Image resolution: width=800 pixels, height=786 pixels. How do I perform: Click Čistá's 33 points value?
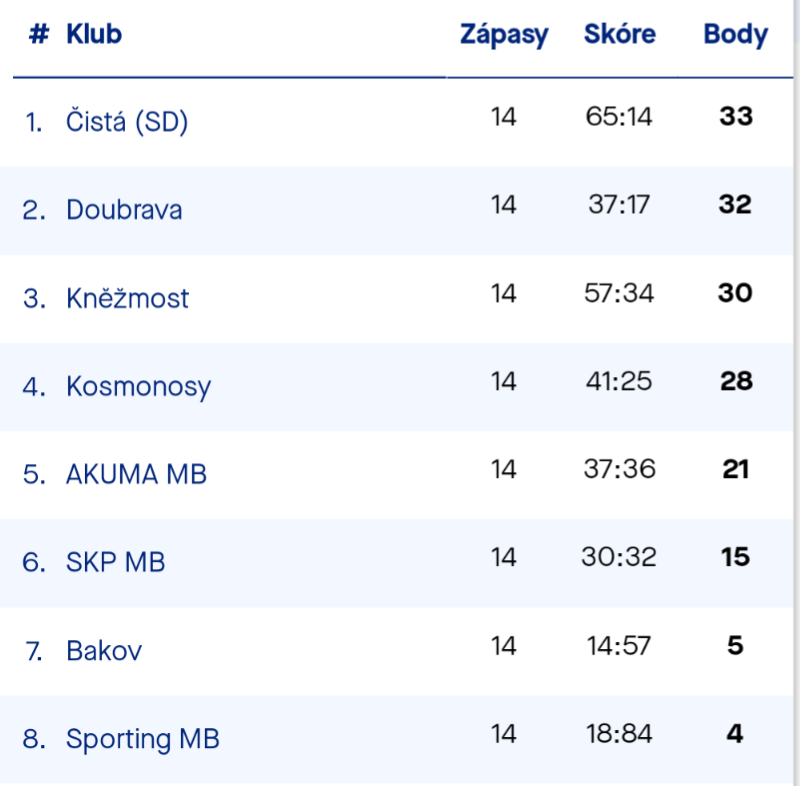736,117
